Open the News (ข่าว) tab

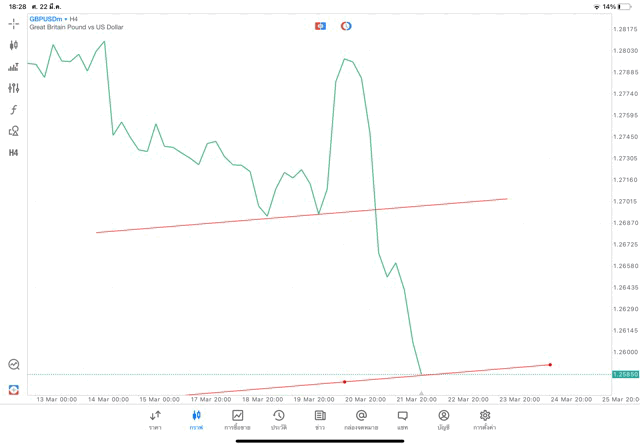click(320, 419)
